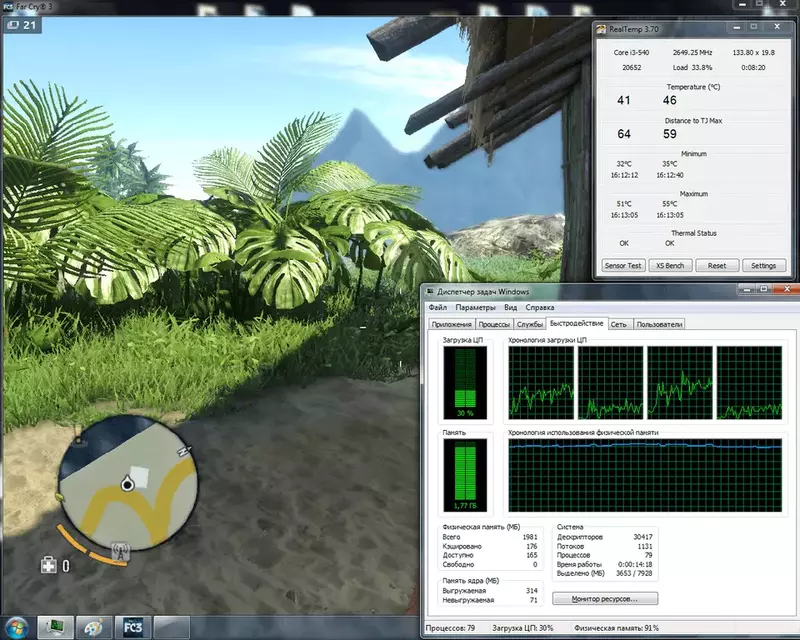Click the RealTemp flame title icon
The image size is (800, 640).
pyautogui.click(x=602, y=29)
